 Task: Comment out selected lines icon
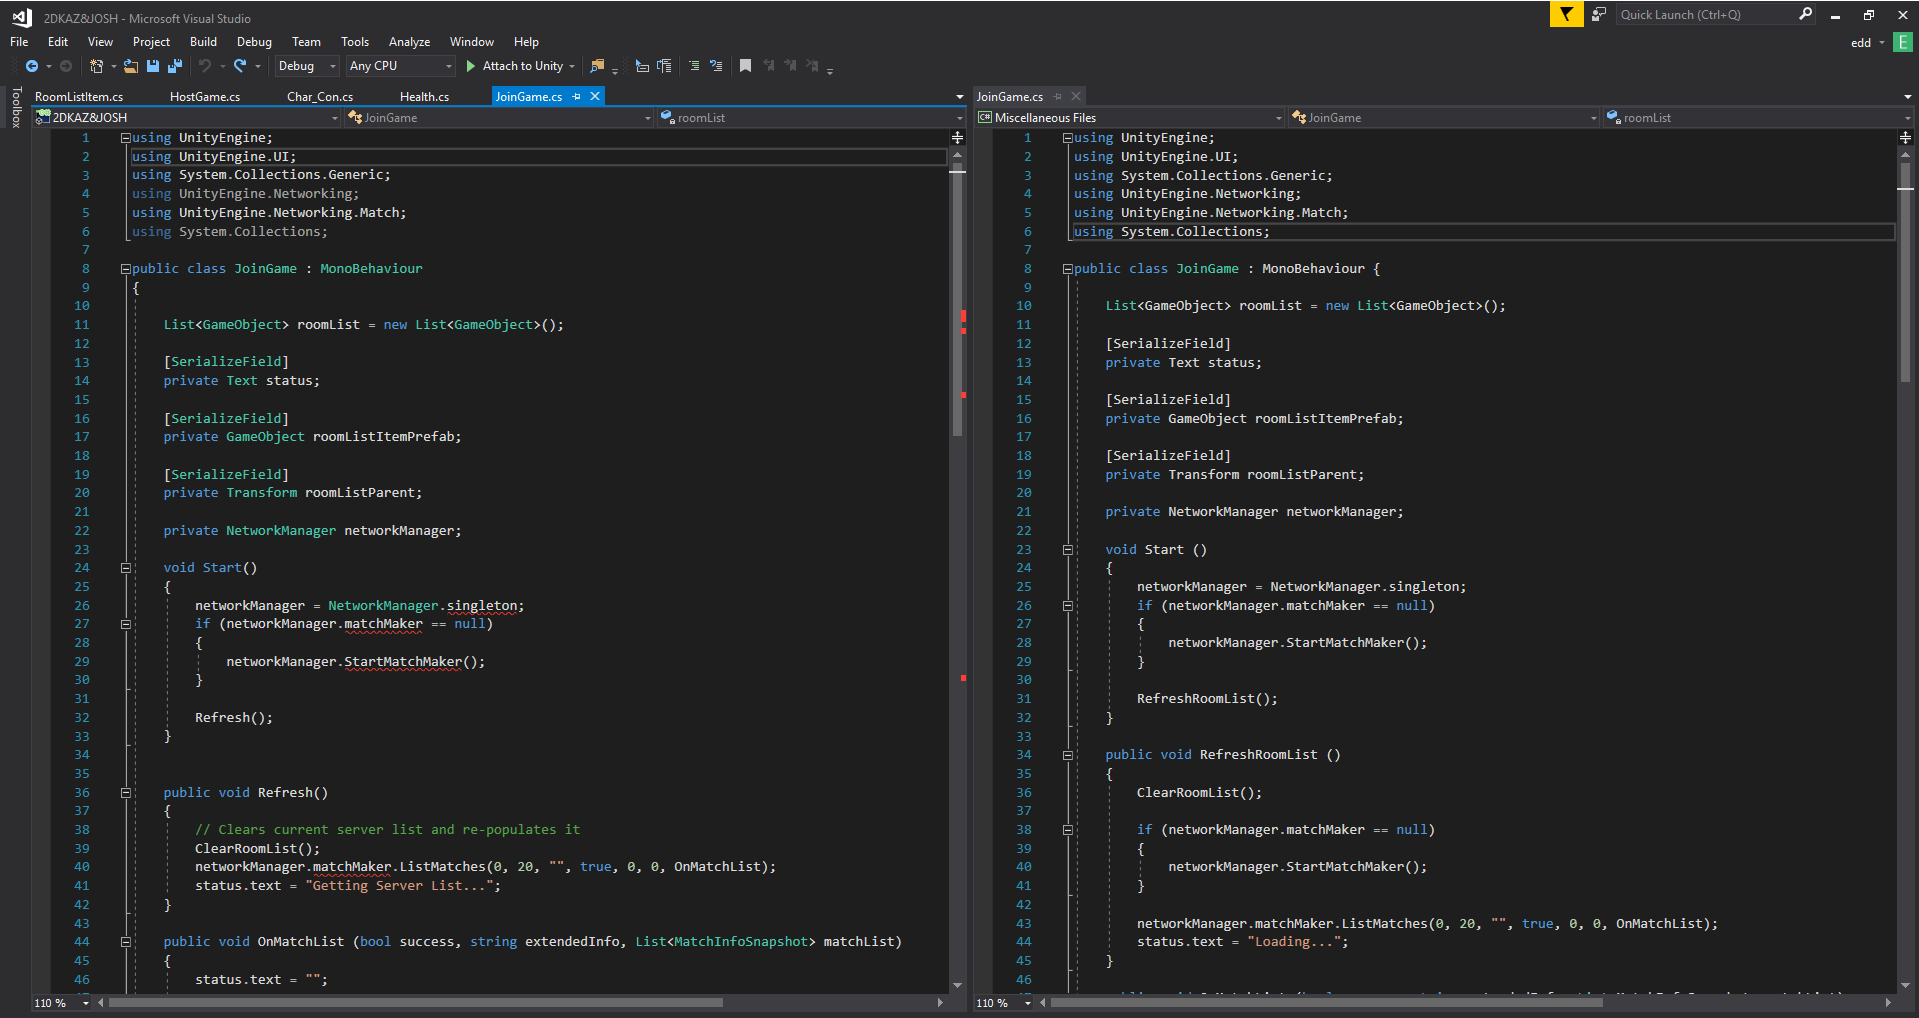[694, 66]
